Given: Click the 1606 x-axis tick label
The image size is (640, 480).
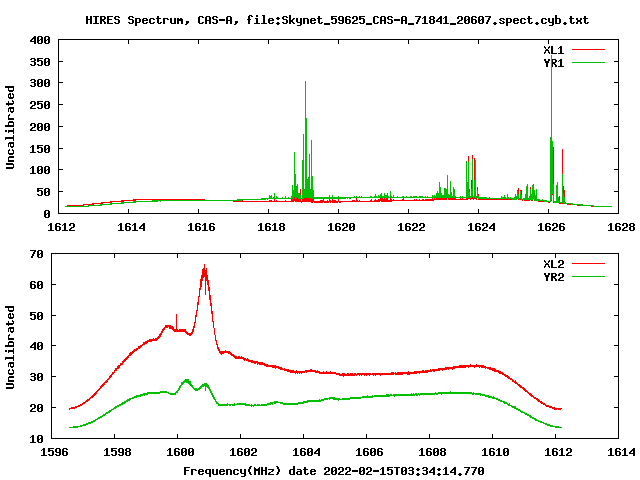Looking at the screenshot, I should [x=369, y=452].
